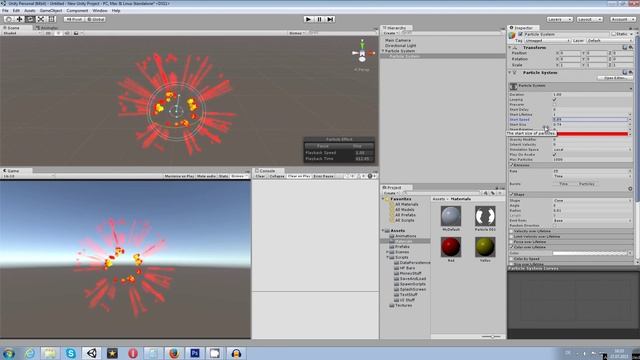This screenshot has height=360, width=640.
Task: Select the Hand tool in the toolbar
Action: click(9, 19)
